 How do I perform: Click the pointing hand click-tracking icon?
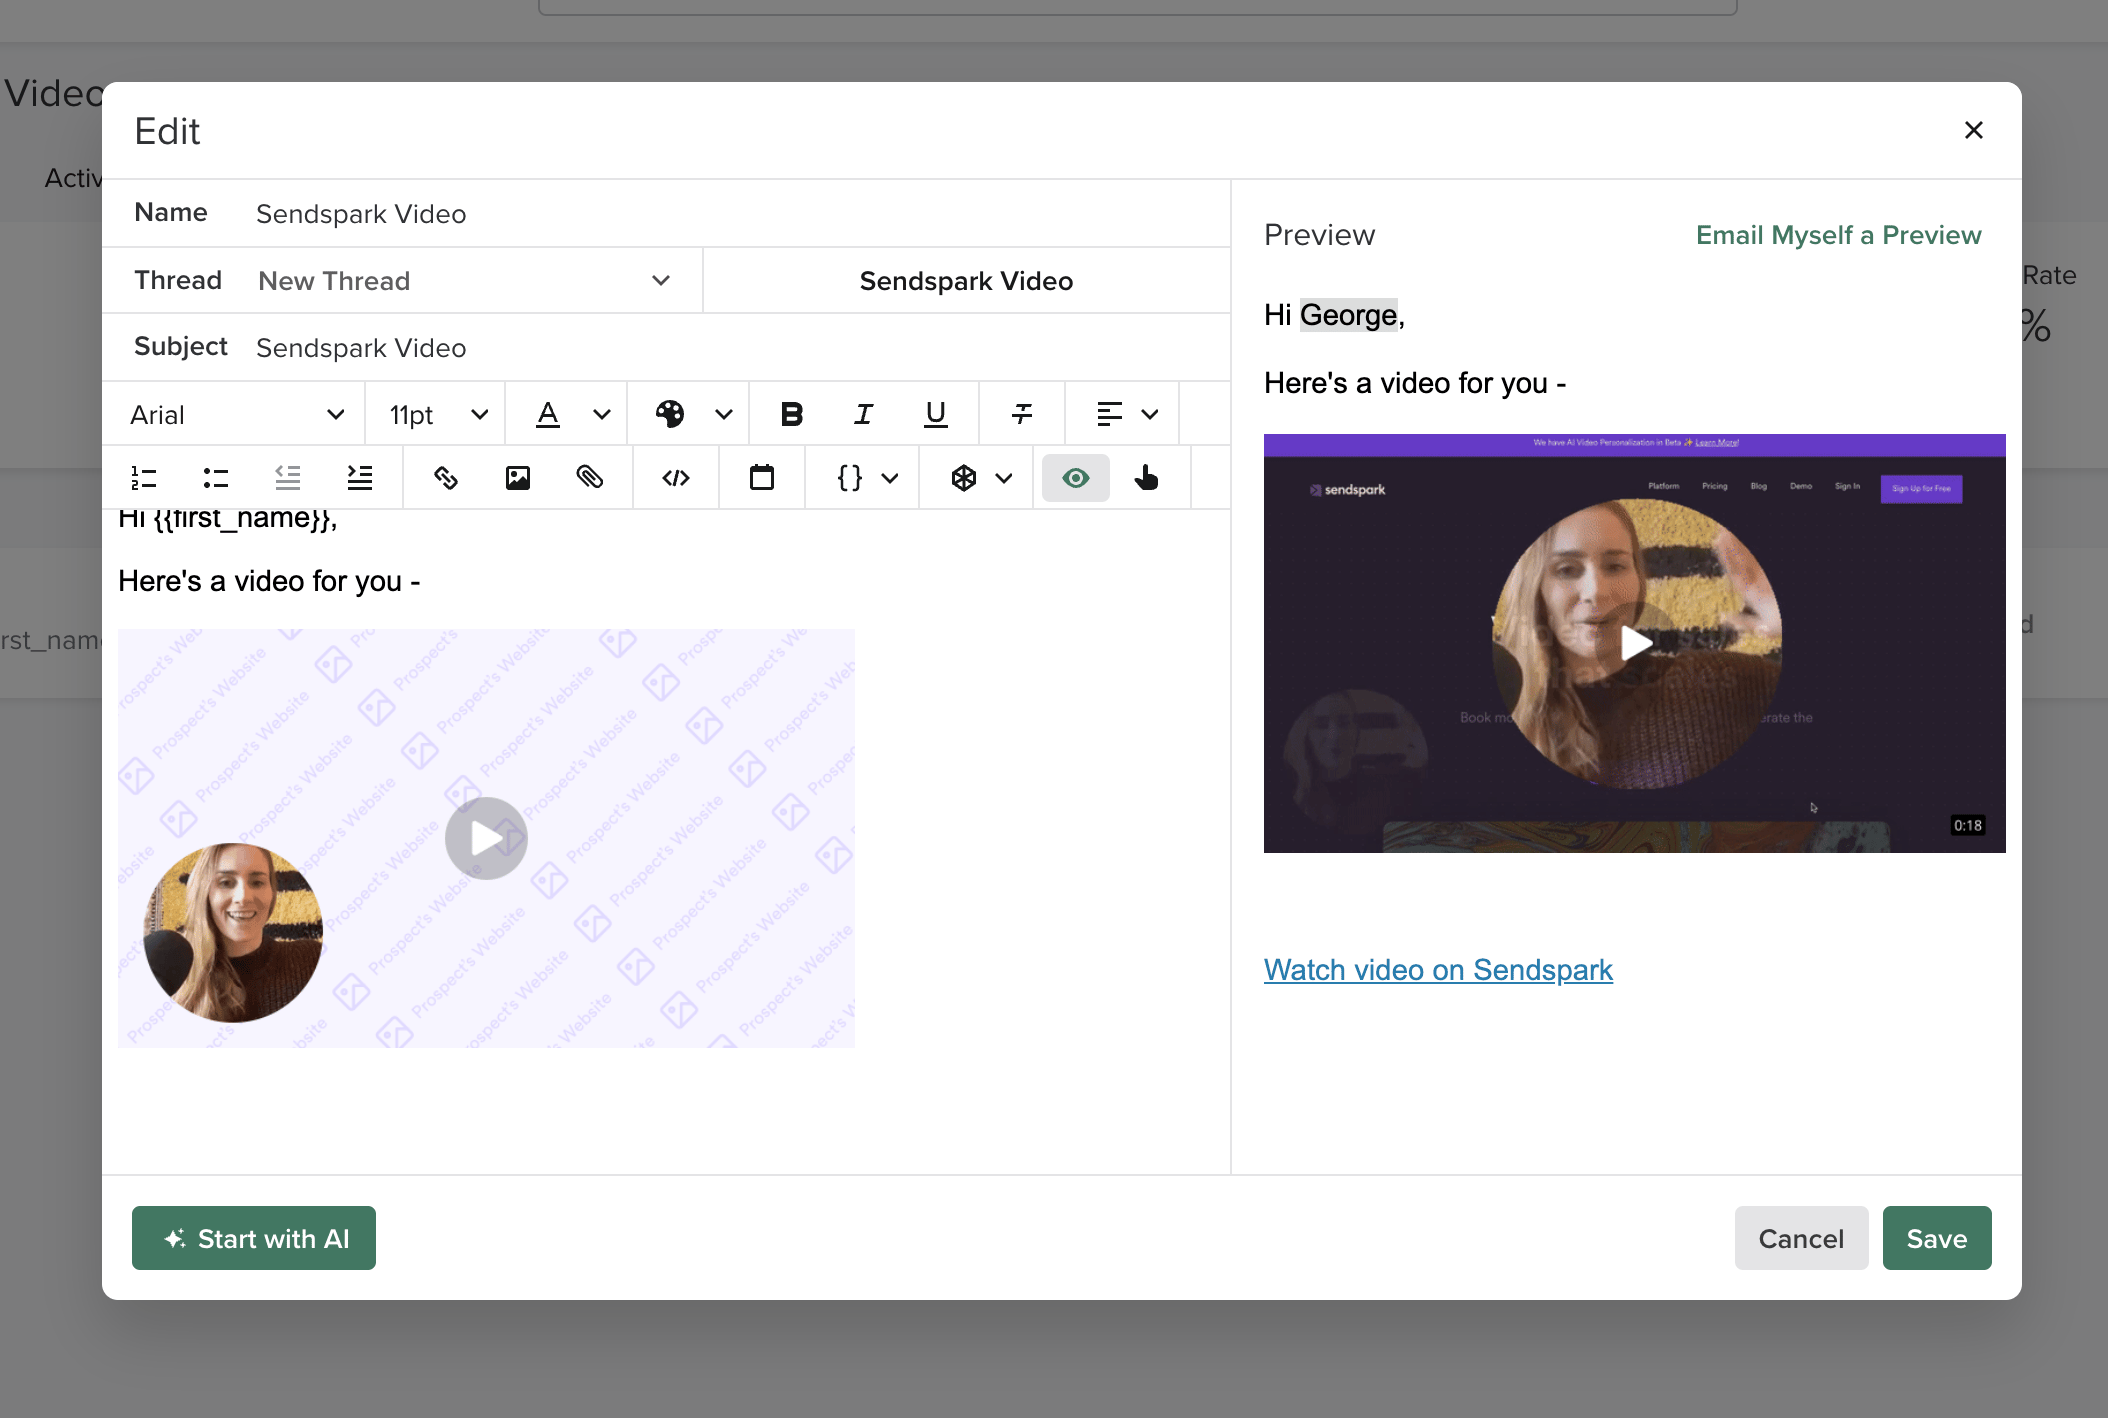1148,478
